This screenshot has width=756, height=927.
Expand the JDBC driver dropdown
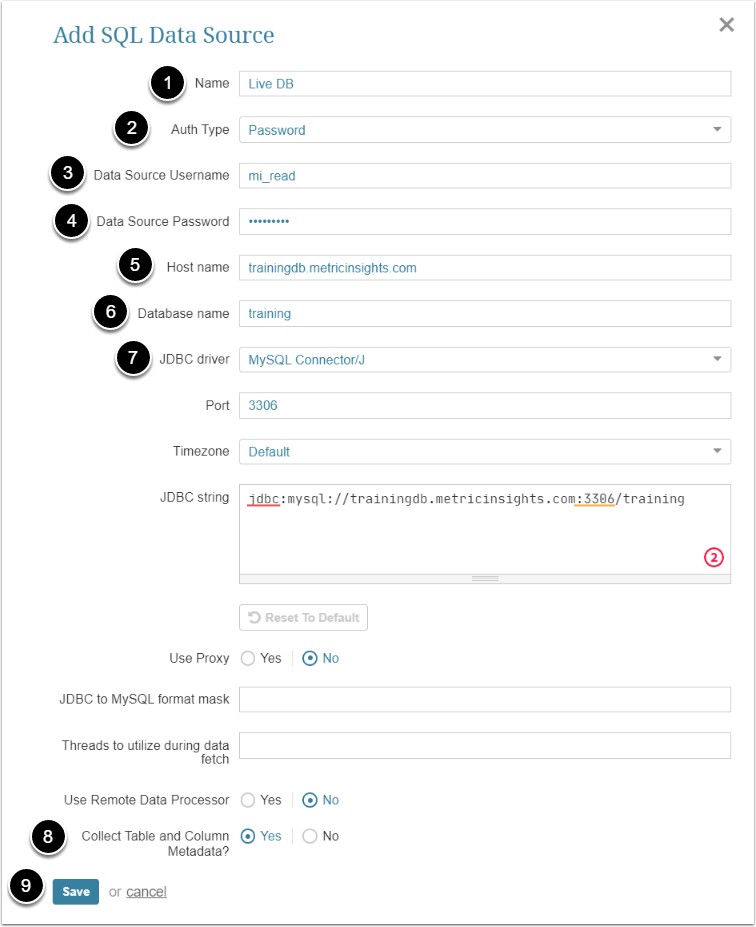[485, 360]
